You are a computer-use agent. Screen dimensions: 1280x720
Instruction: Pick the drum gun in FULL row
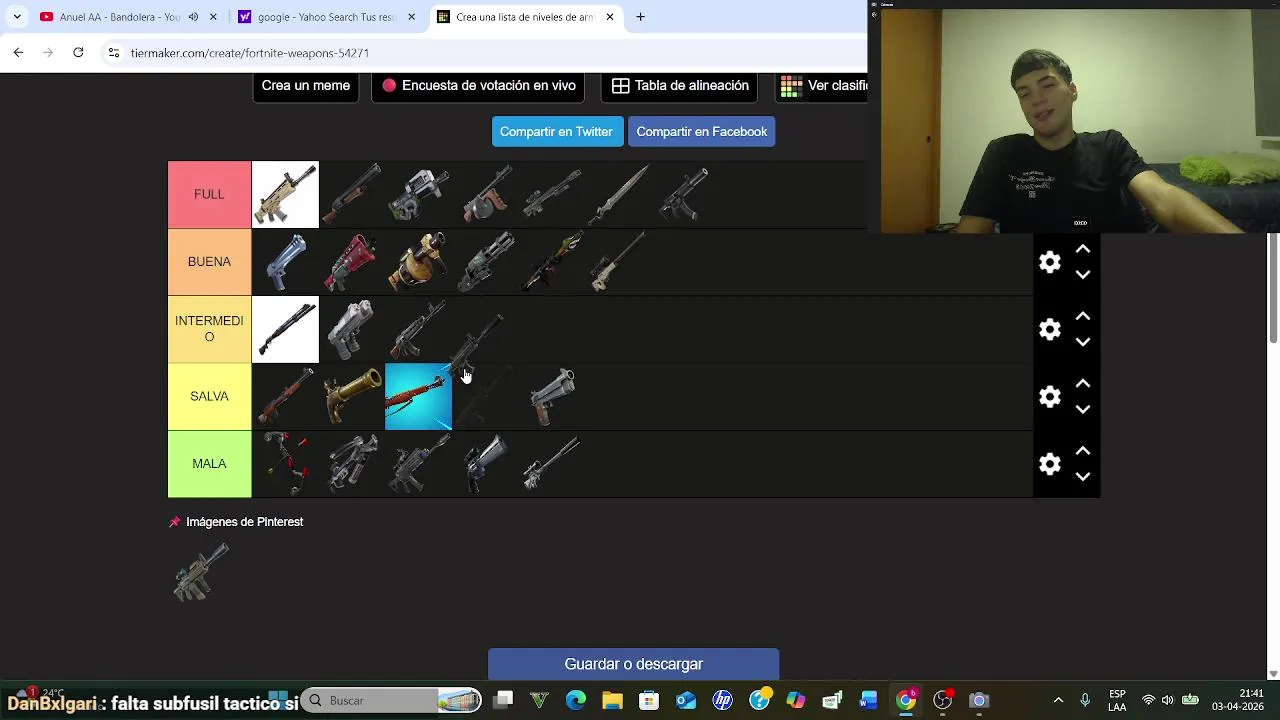(x=486, y=194)
